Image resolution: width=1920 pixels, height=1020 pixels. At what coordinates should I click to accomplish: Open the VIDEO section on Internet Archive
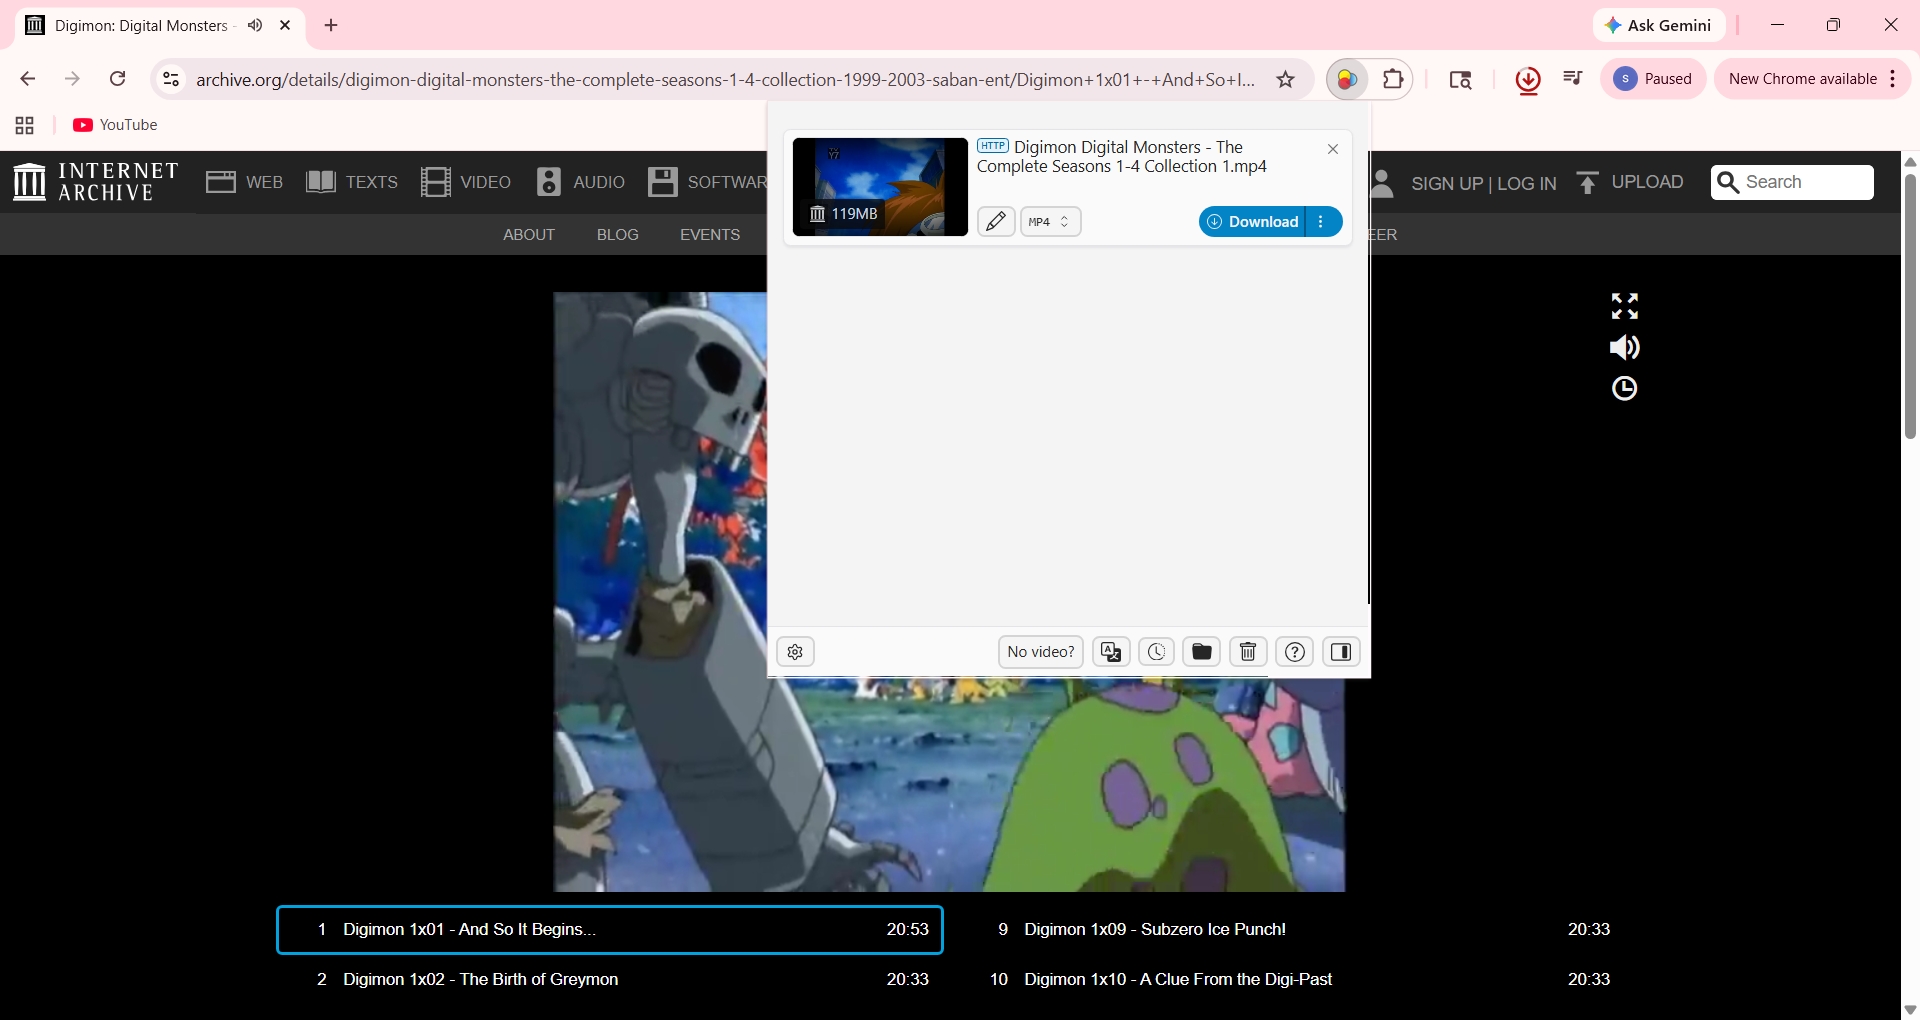(466, 182)
